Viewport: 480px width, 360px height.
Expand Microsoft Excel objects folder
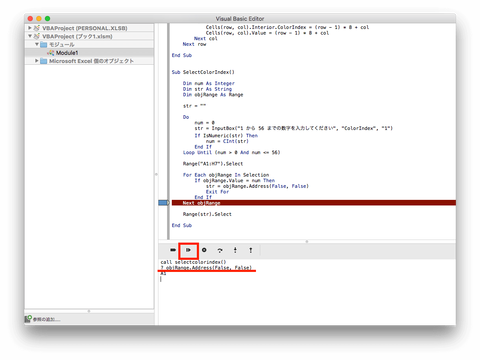click(37, 61)
